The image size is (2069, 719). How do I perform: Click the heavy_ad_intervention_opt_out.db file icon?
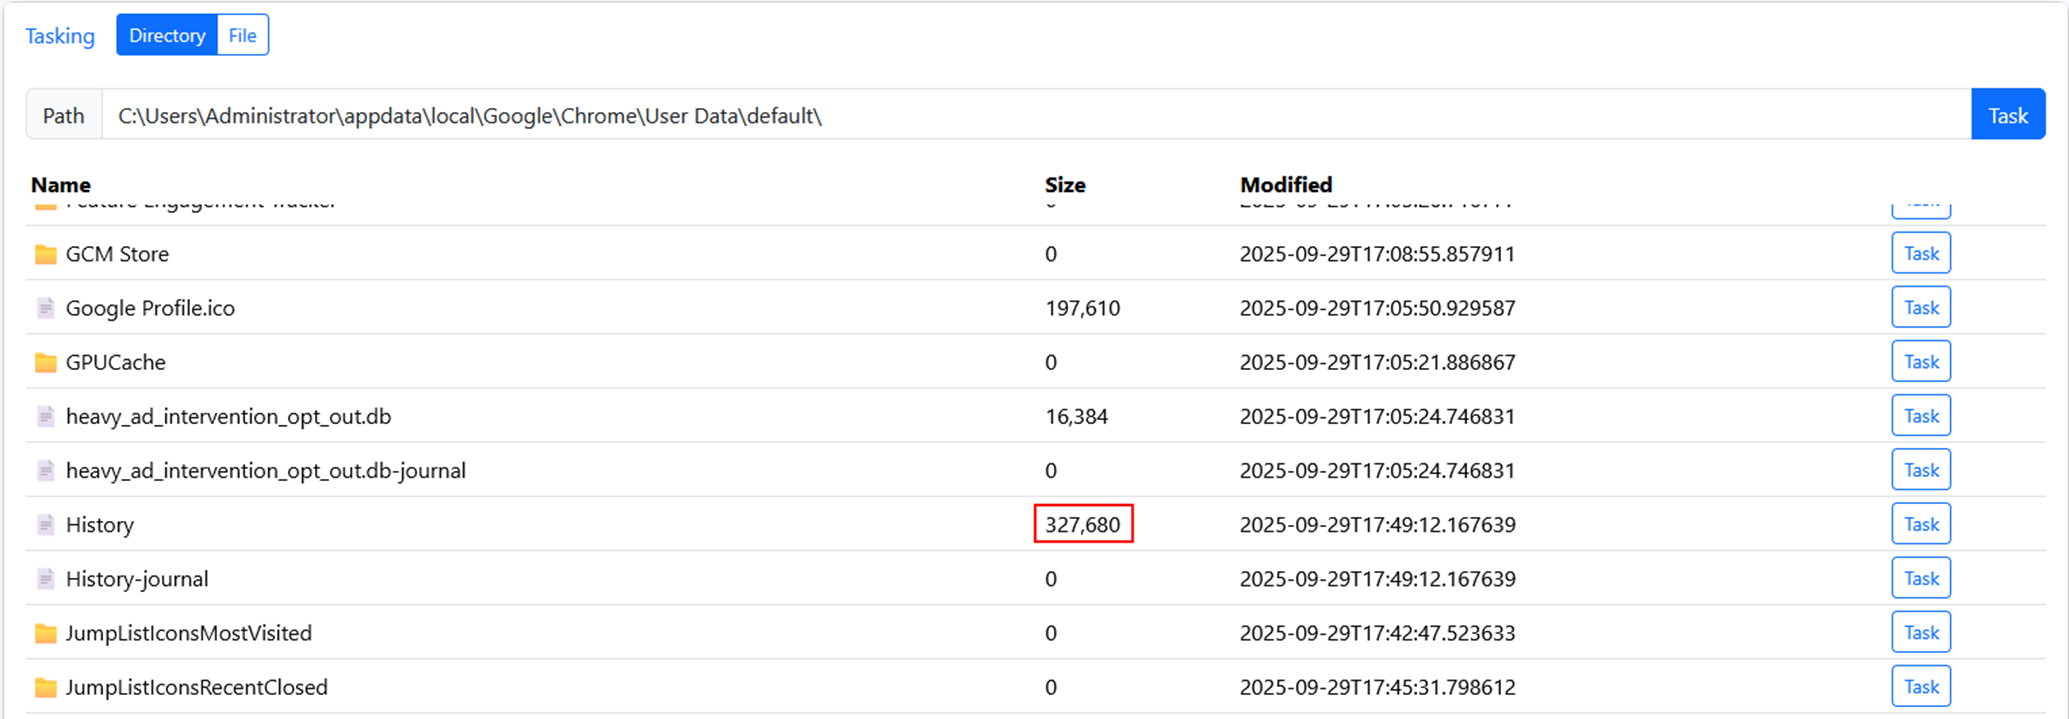click(45, 416)
